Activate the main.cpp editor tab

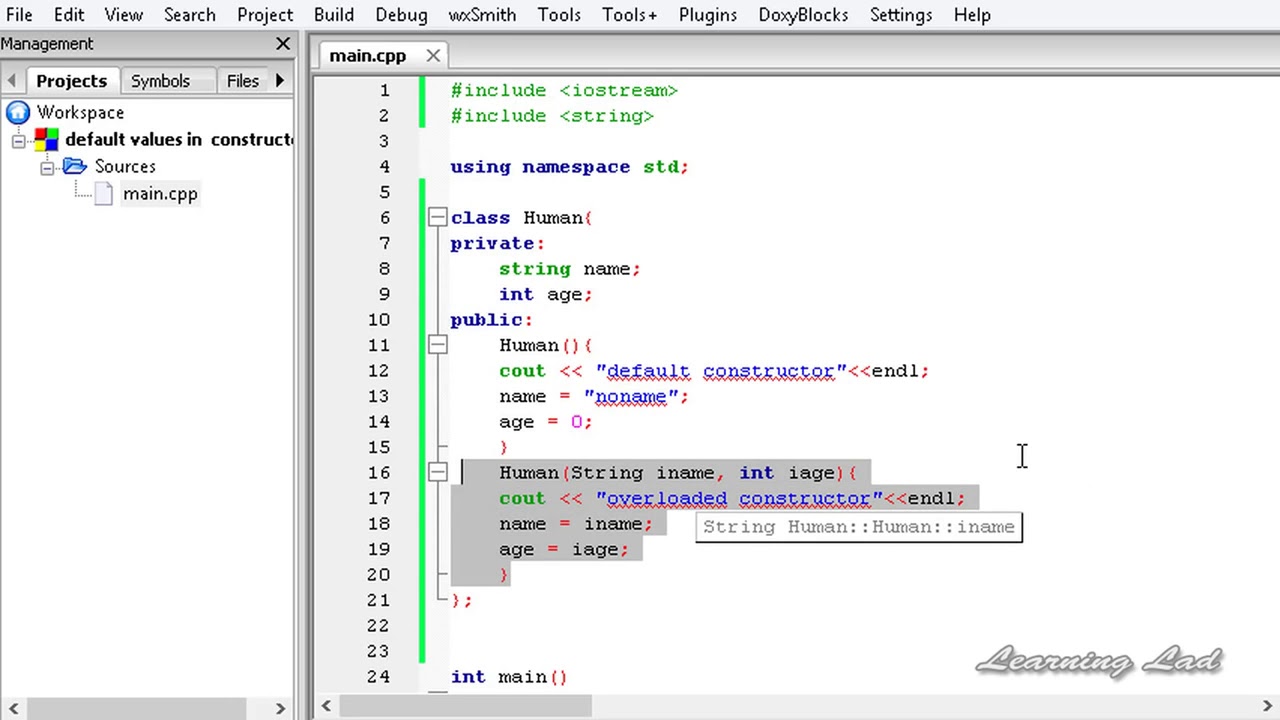pos(368,56)
